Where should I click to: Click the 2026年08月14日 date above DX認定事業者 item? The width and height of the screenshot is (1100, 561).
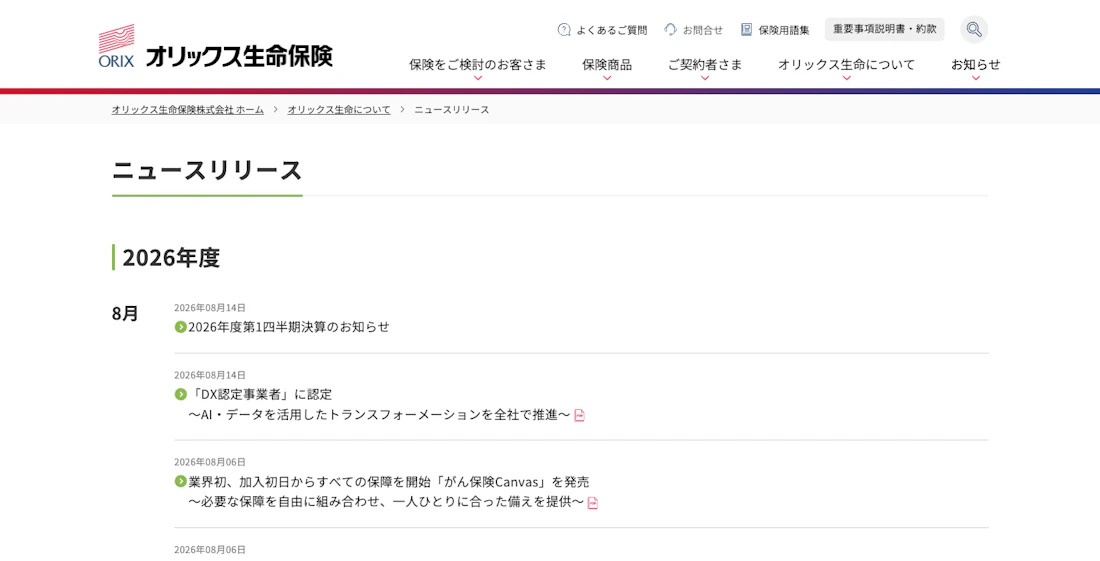[210, 375]
